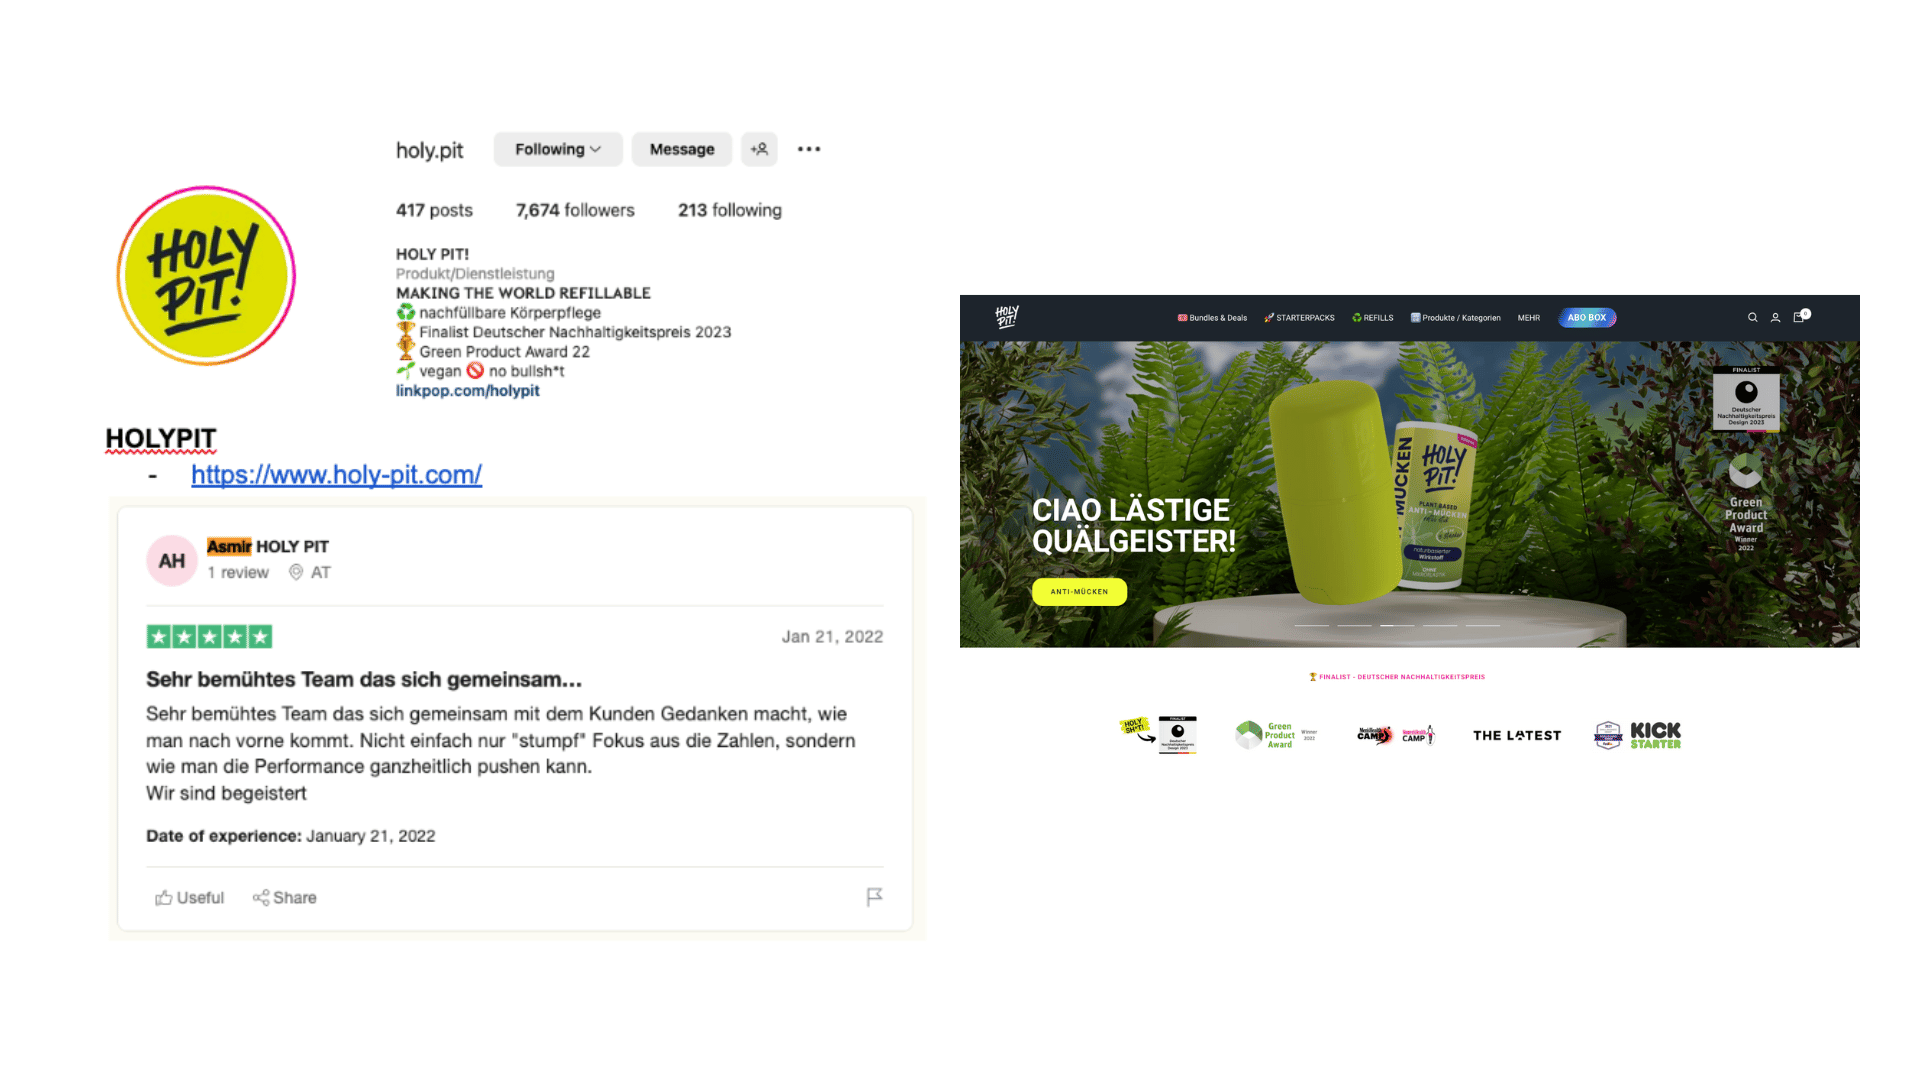
Task: Click the location pin icon next to AT
Action: click(296, 572)
